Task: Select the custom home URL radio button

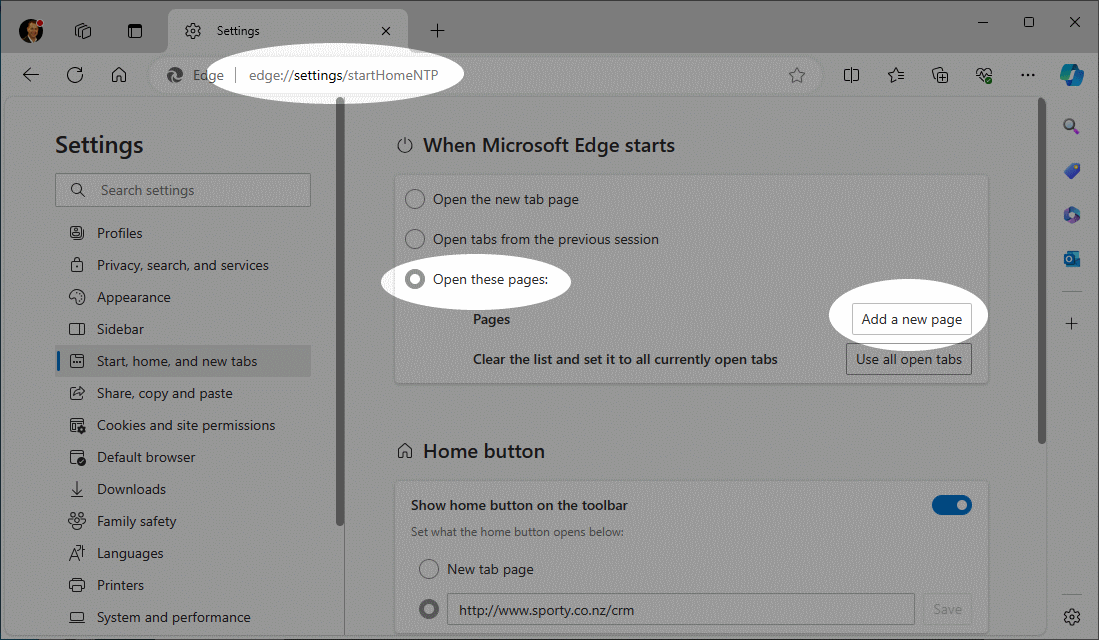Action: (x=429, y=609)
